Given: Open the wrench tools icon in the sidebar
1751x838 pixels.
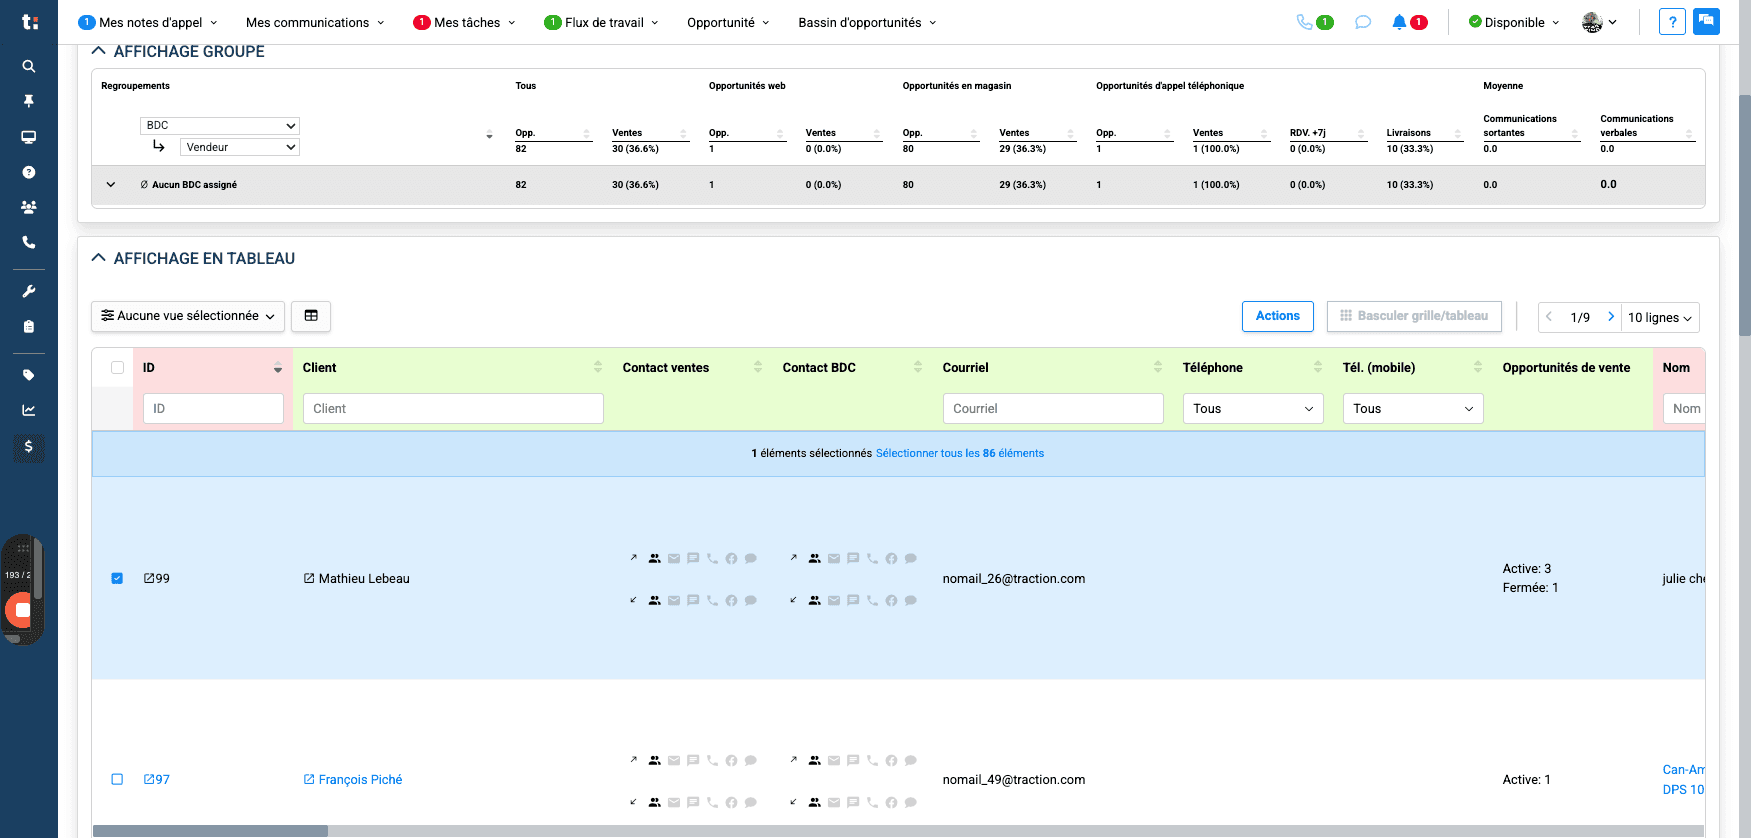Looking at the screenshot, I should point(29,291).
